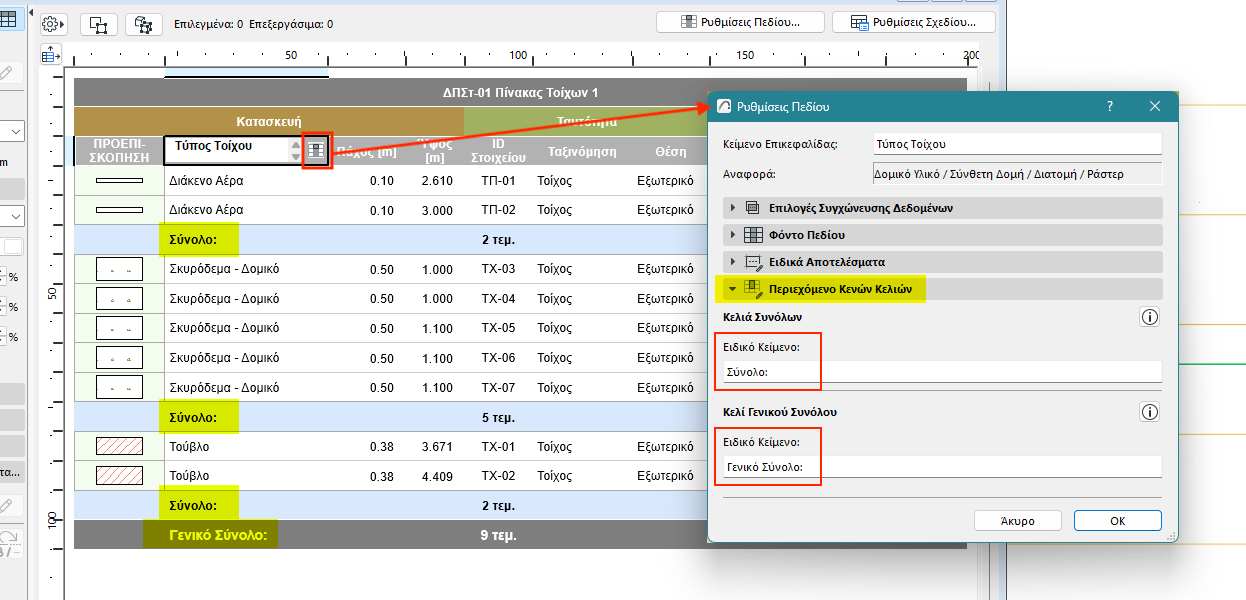Click the ΤΧ-07 ID cell
Image resolution: width=1246 pixels, height=600 pixels.
tap(498, 387)
